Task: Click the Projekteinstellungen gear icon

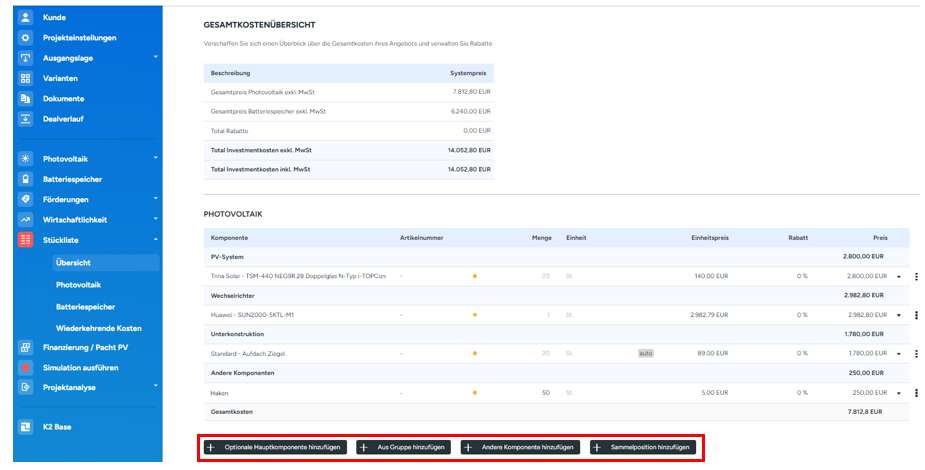Action: [26, 38]
